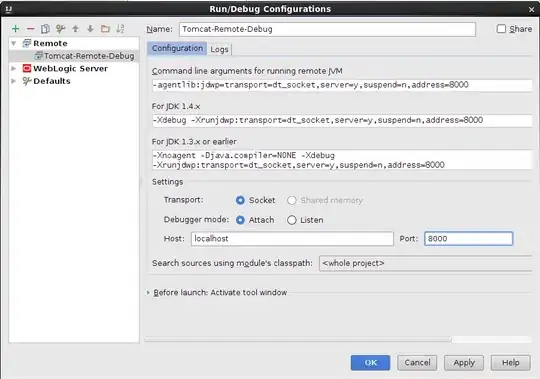This screenshot has width=540, height=379.
Task: Sort configurations alphabetically
Action: [x=120, y=29]
